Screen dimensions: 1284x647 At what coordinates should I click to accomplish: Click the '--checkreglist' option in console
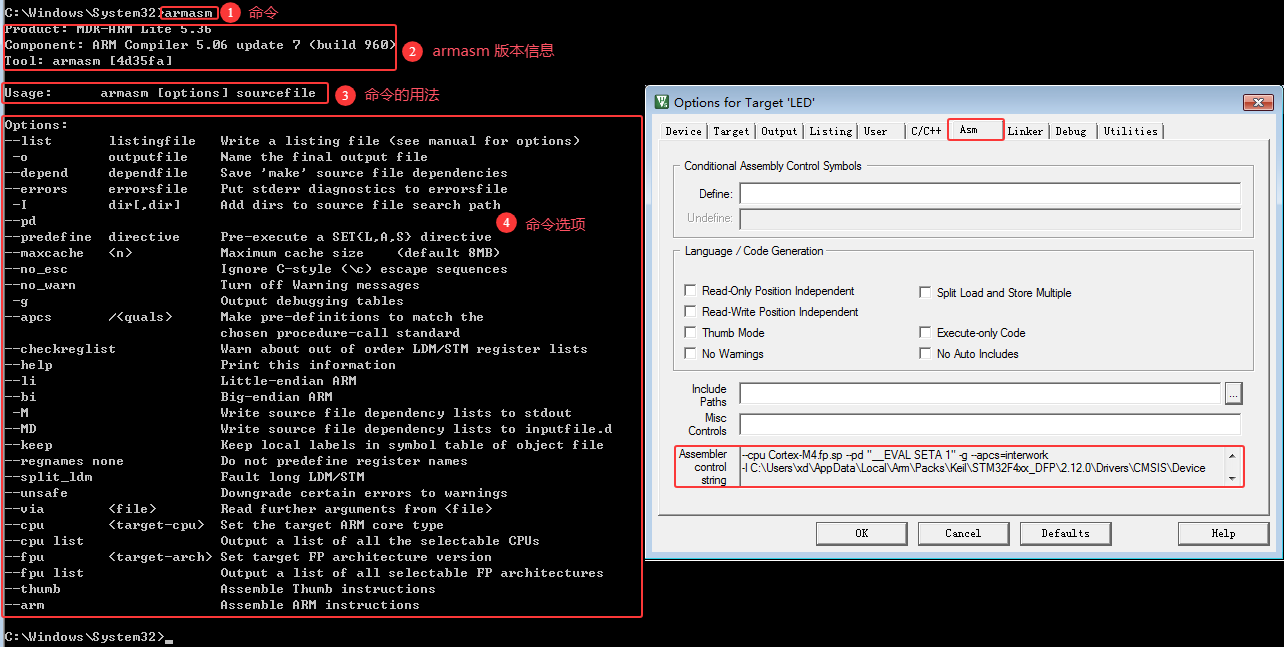60,349
